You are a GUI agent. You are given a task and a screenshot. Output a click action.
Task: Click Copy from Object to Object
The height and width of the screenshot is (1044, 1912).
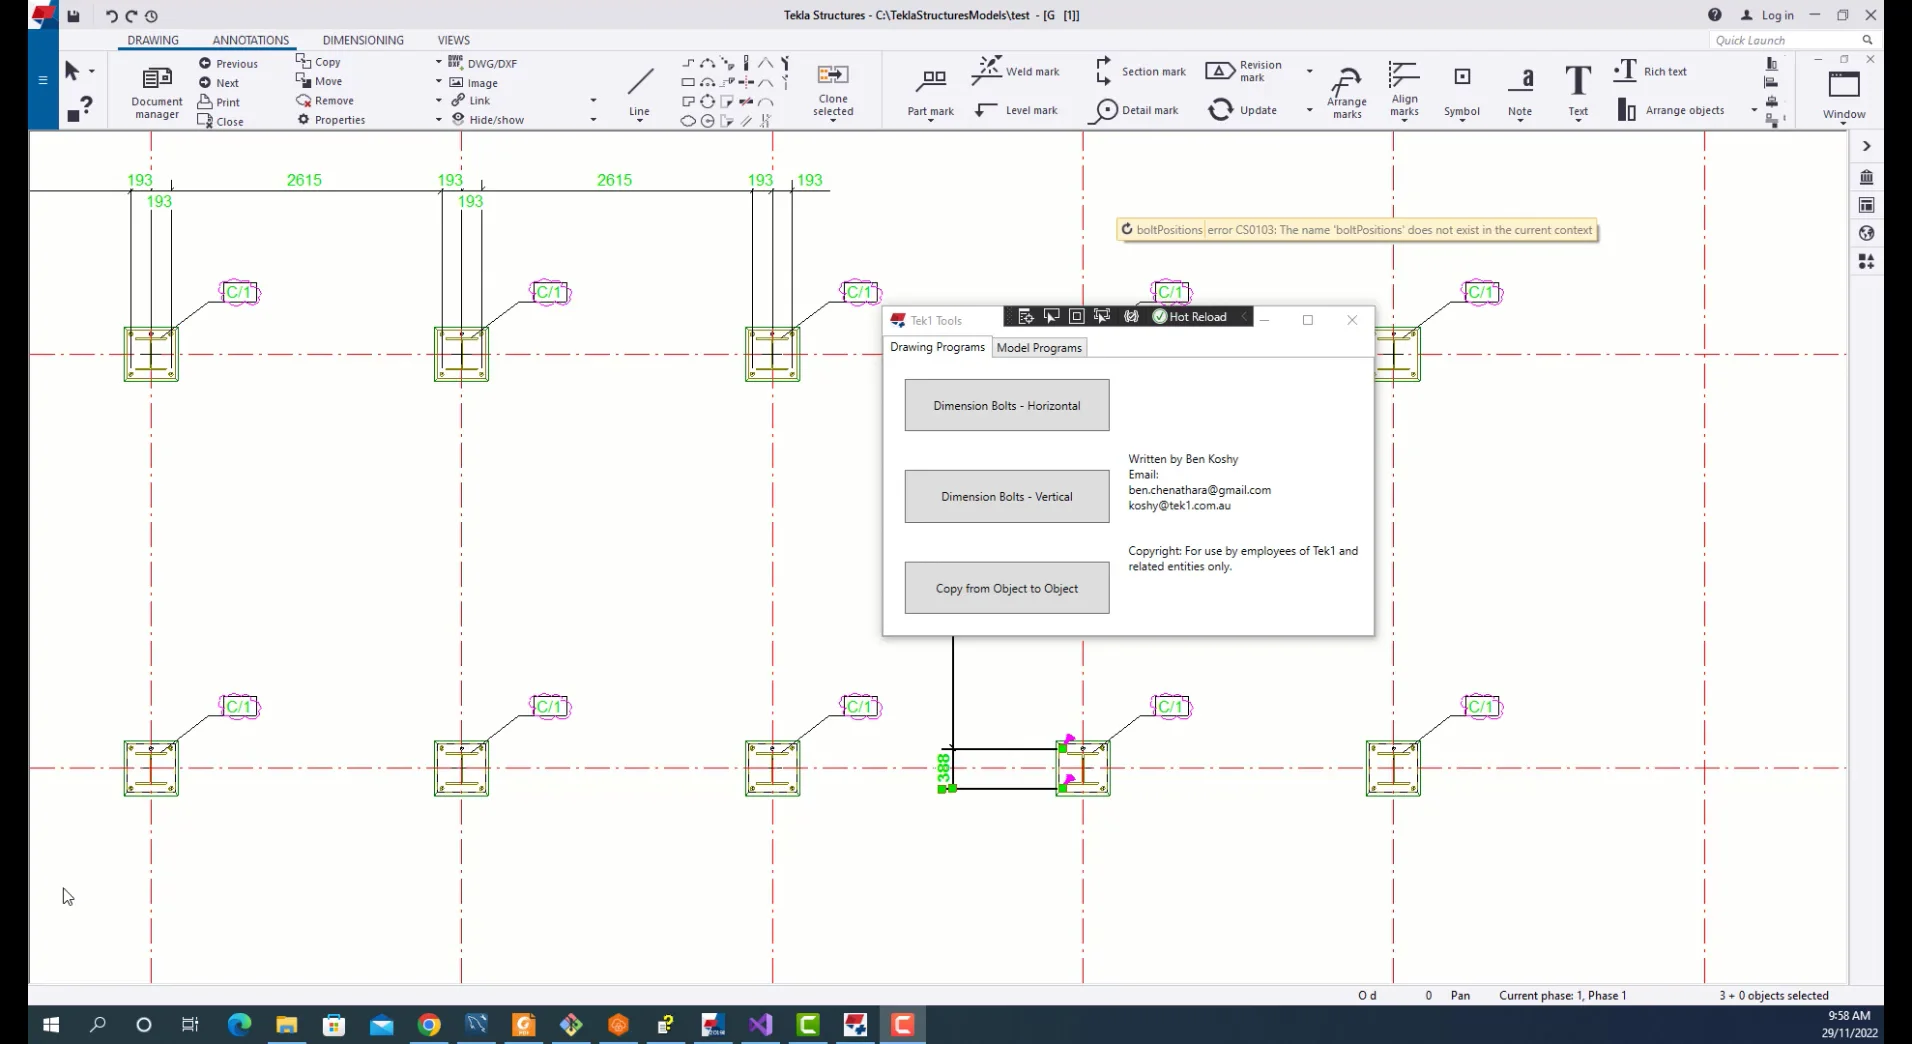click(1006, 588)
